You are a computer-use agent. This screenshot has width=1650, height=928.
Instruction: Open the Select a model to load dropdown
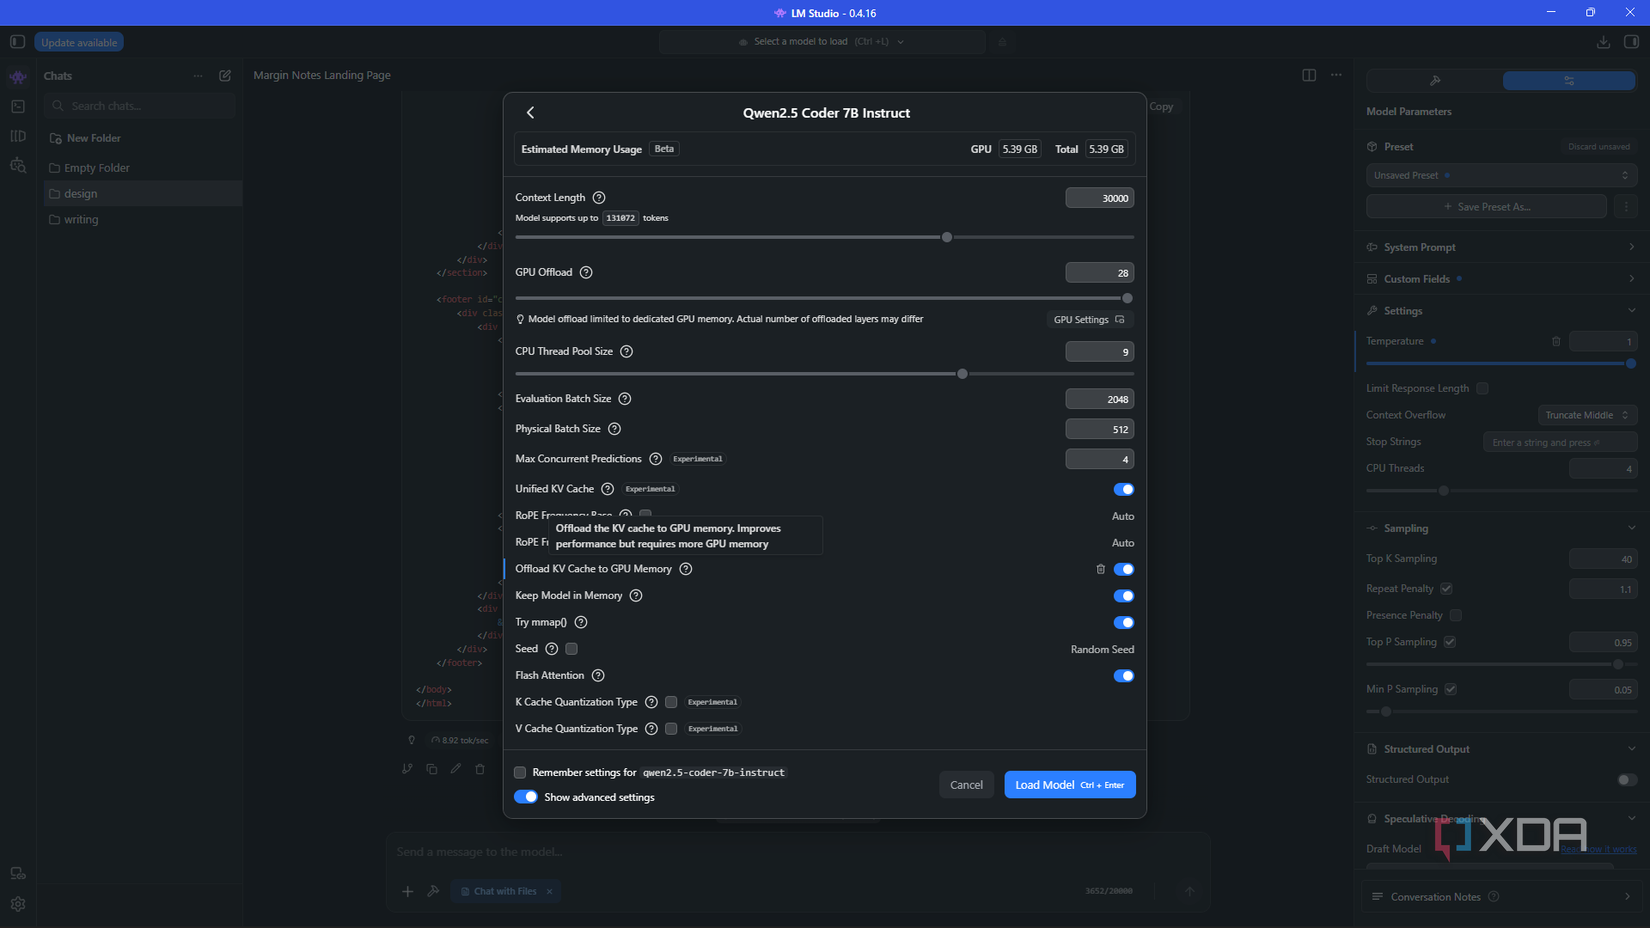(822, 42)
